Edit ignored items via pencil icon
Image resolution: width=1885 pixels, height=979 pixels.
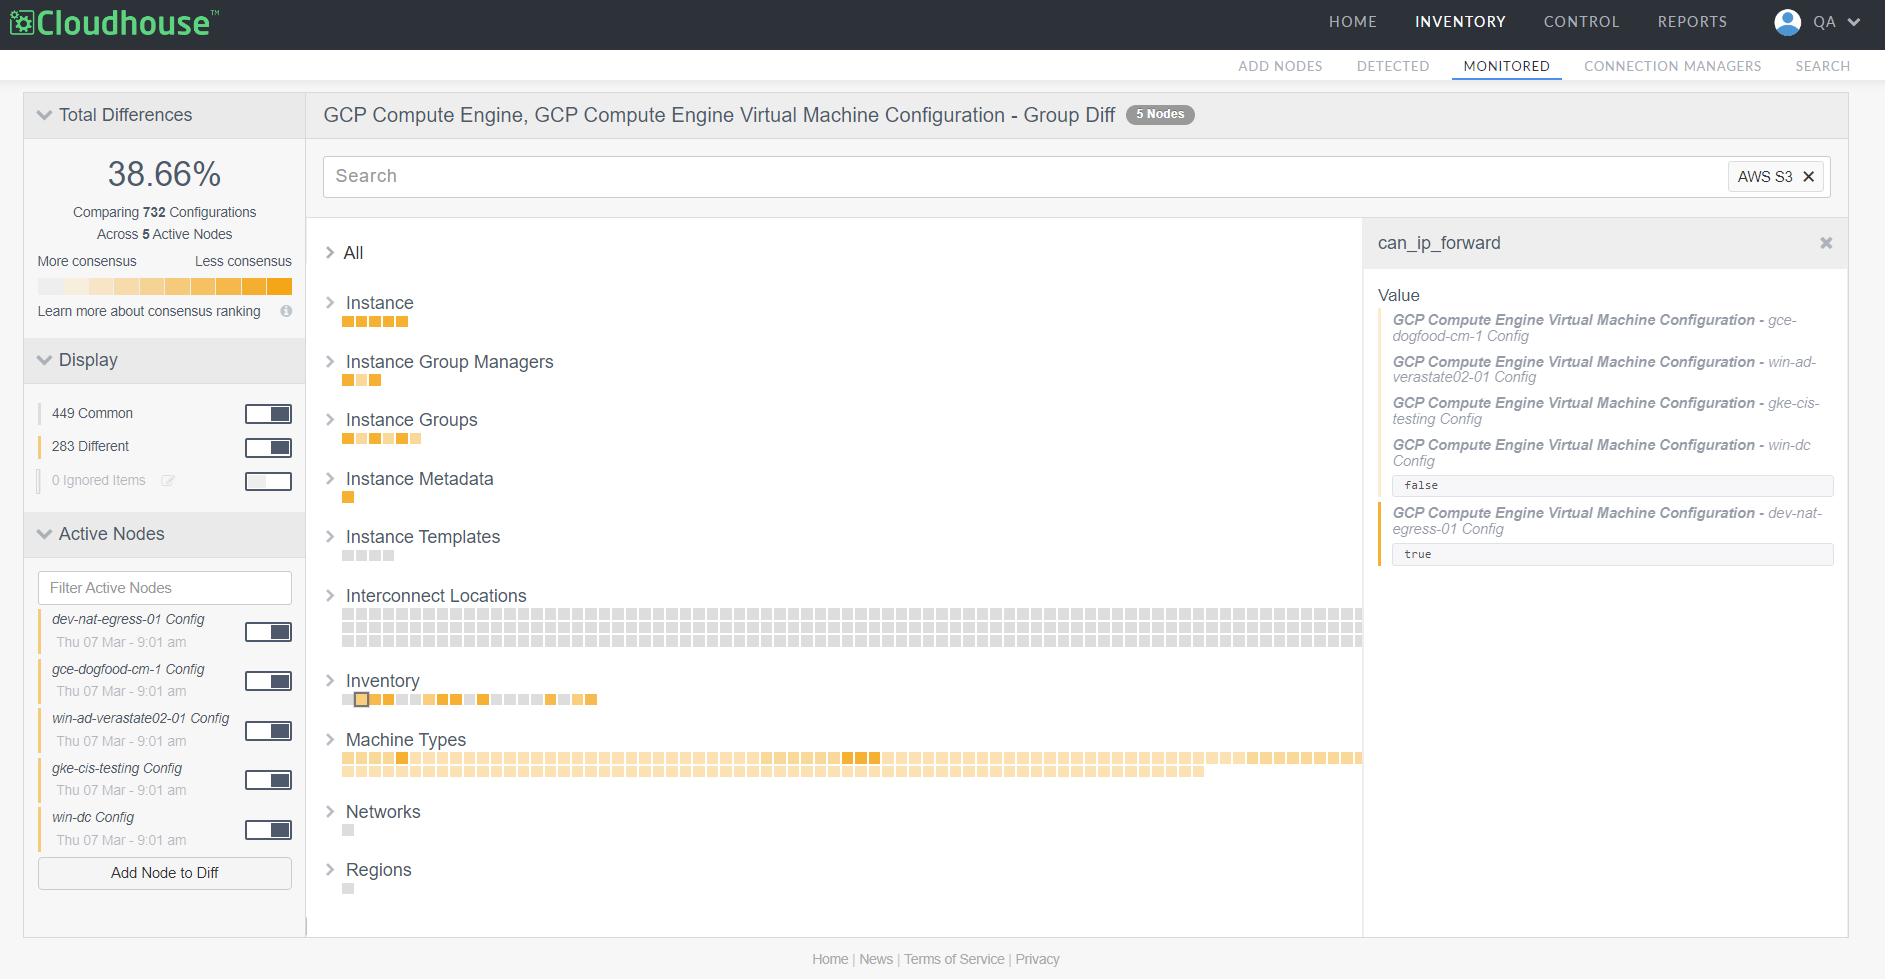(168, 481)
